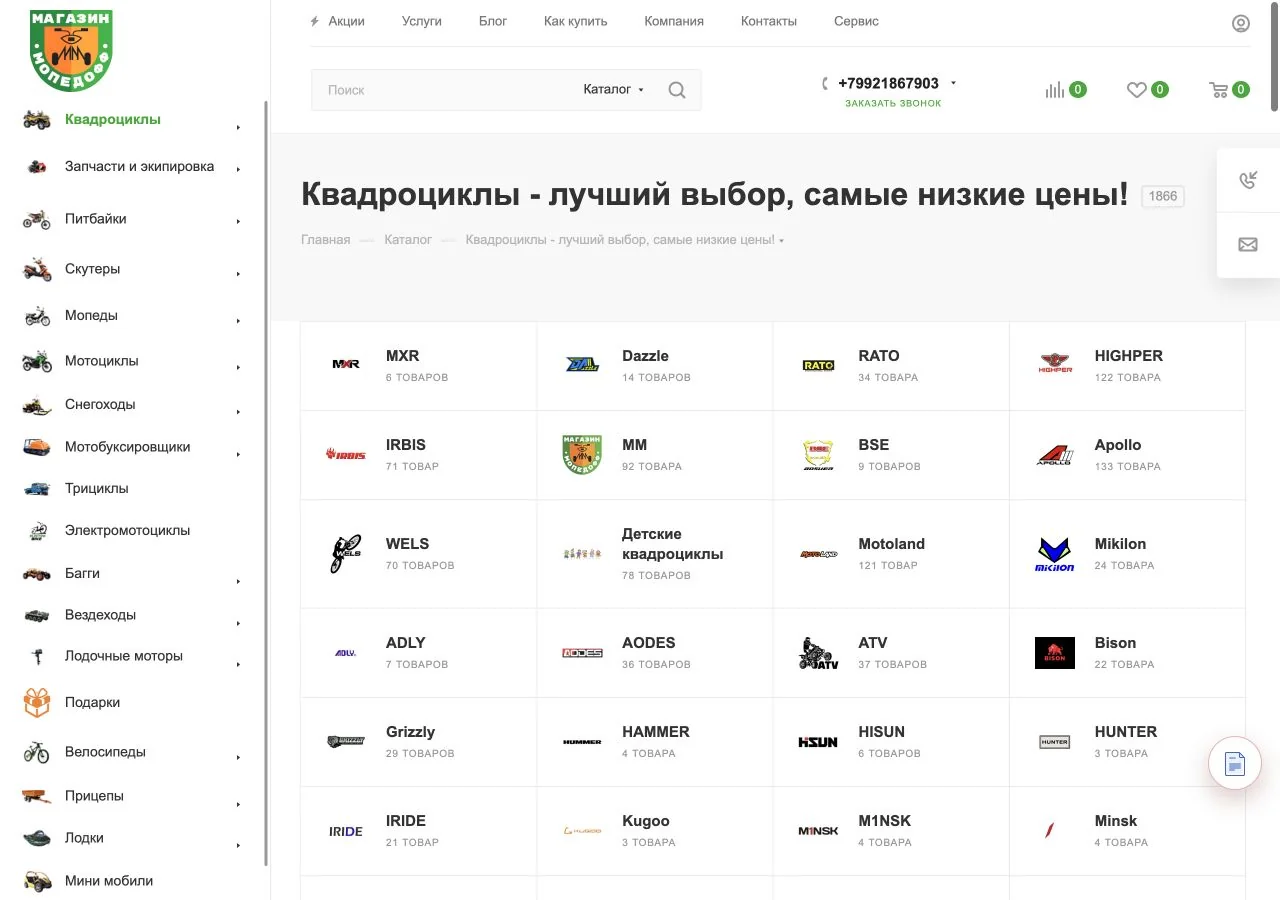Open the Детские квадроциклы category link
Screen dimensions: 1280x900
pyautogui.click(x=672, y=544)
